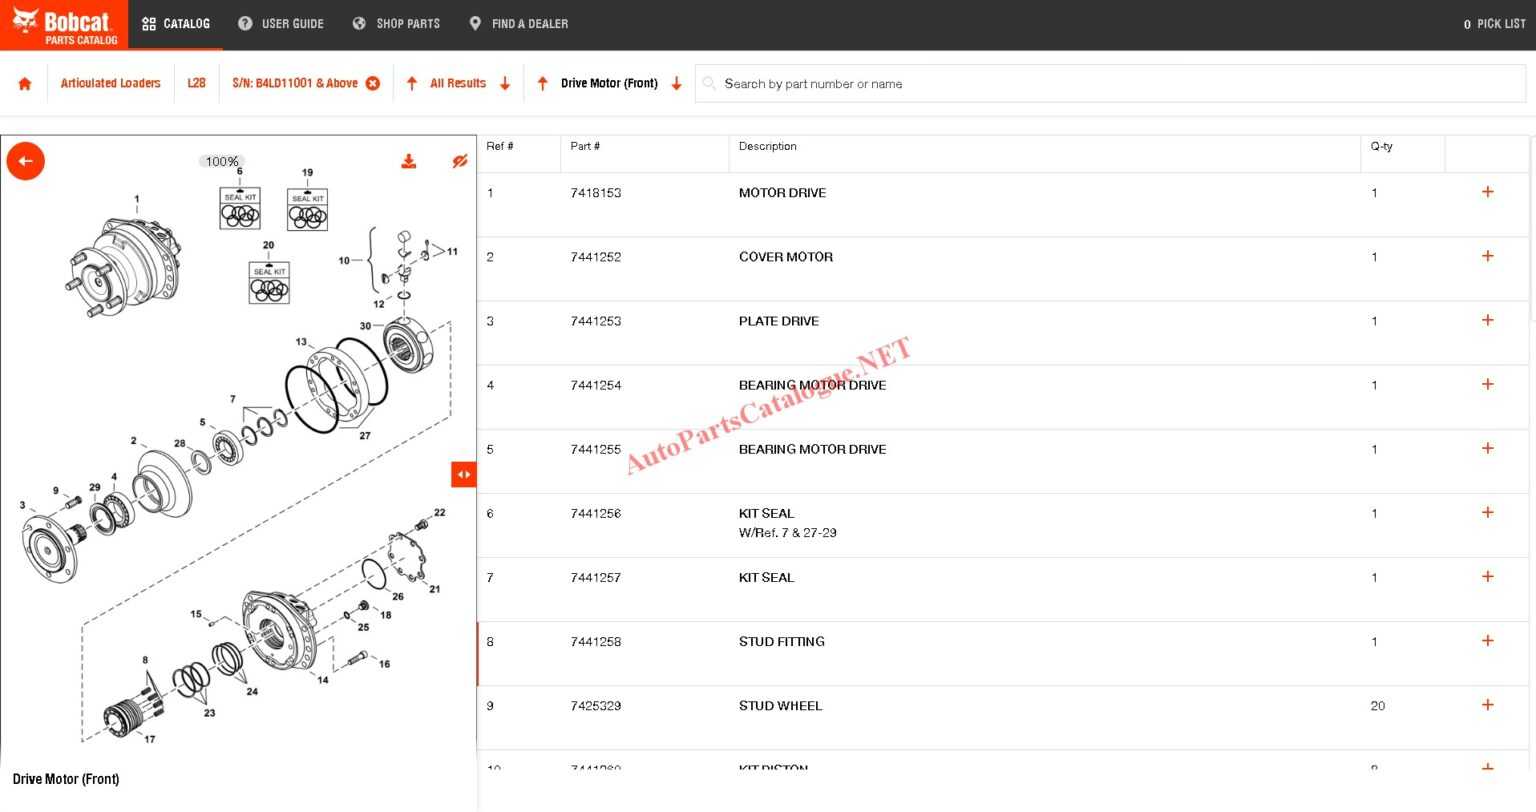Screen dimensions: 1536x812
Task: Add PLATE DRIVE to pick list
Action: tap(1487, 320)
